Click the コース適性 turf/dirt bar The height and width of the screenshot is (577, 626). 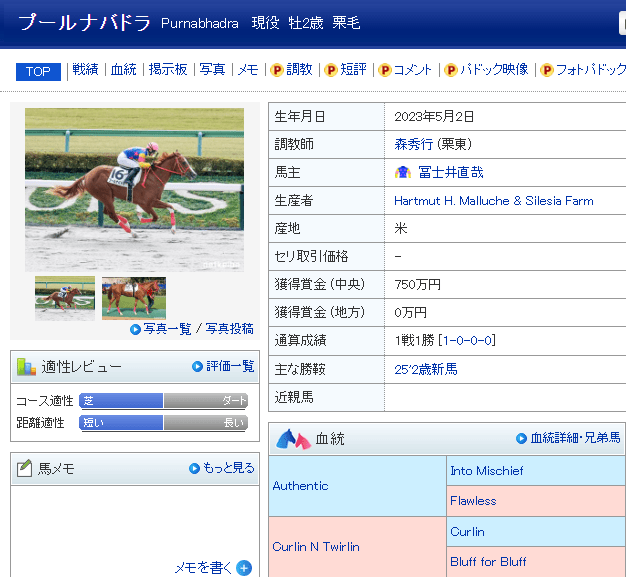[x=164, y=401]
